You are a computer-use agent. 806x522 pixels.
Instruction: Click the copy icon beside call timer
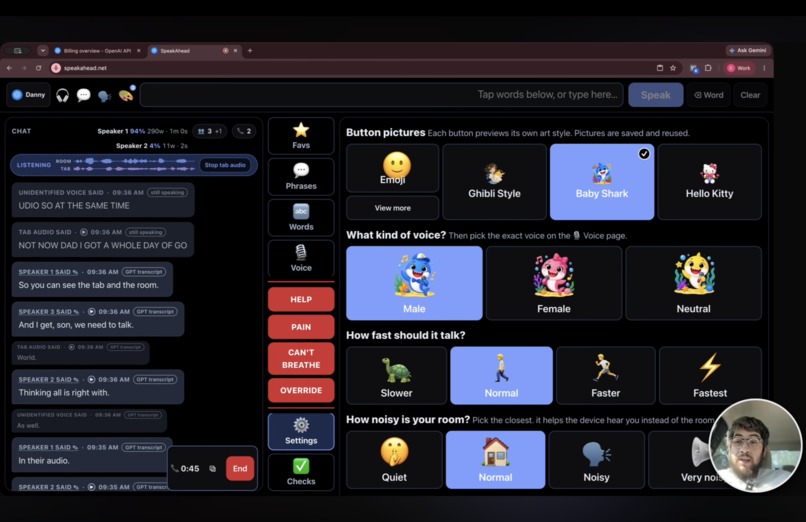click(213, 469)
